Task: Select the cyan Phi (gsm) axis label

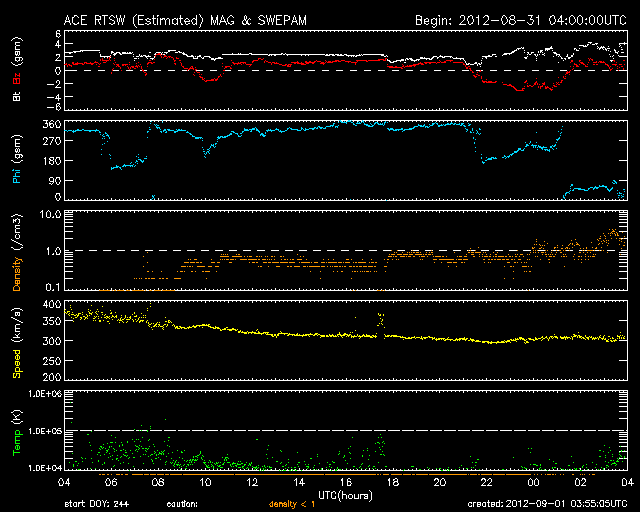Action: (x=17, y=159)
